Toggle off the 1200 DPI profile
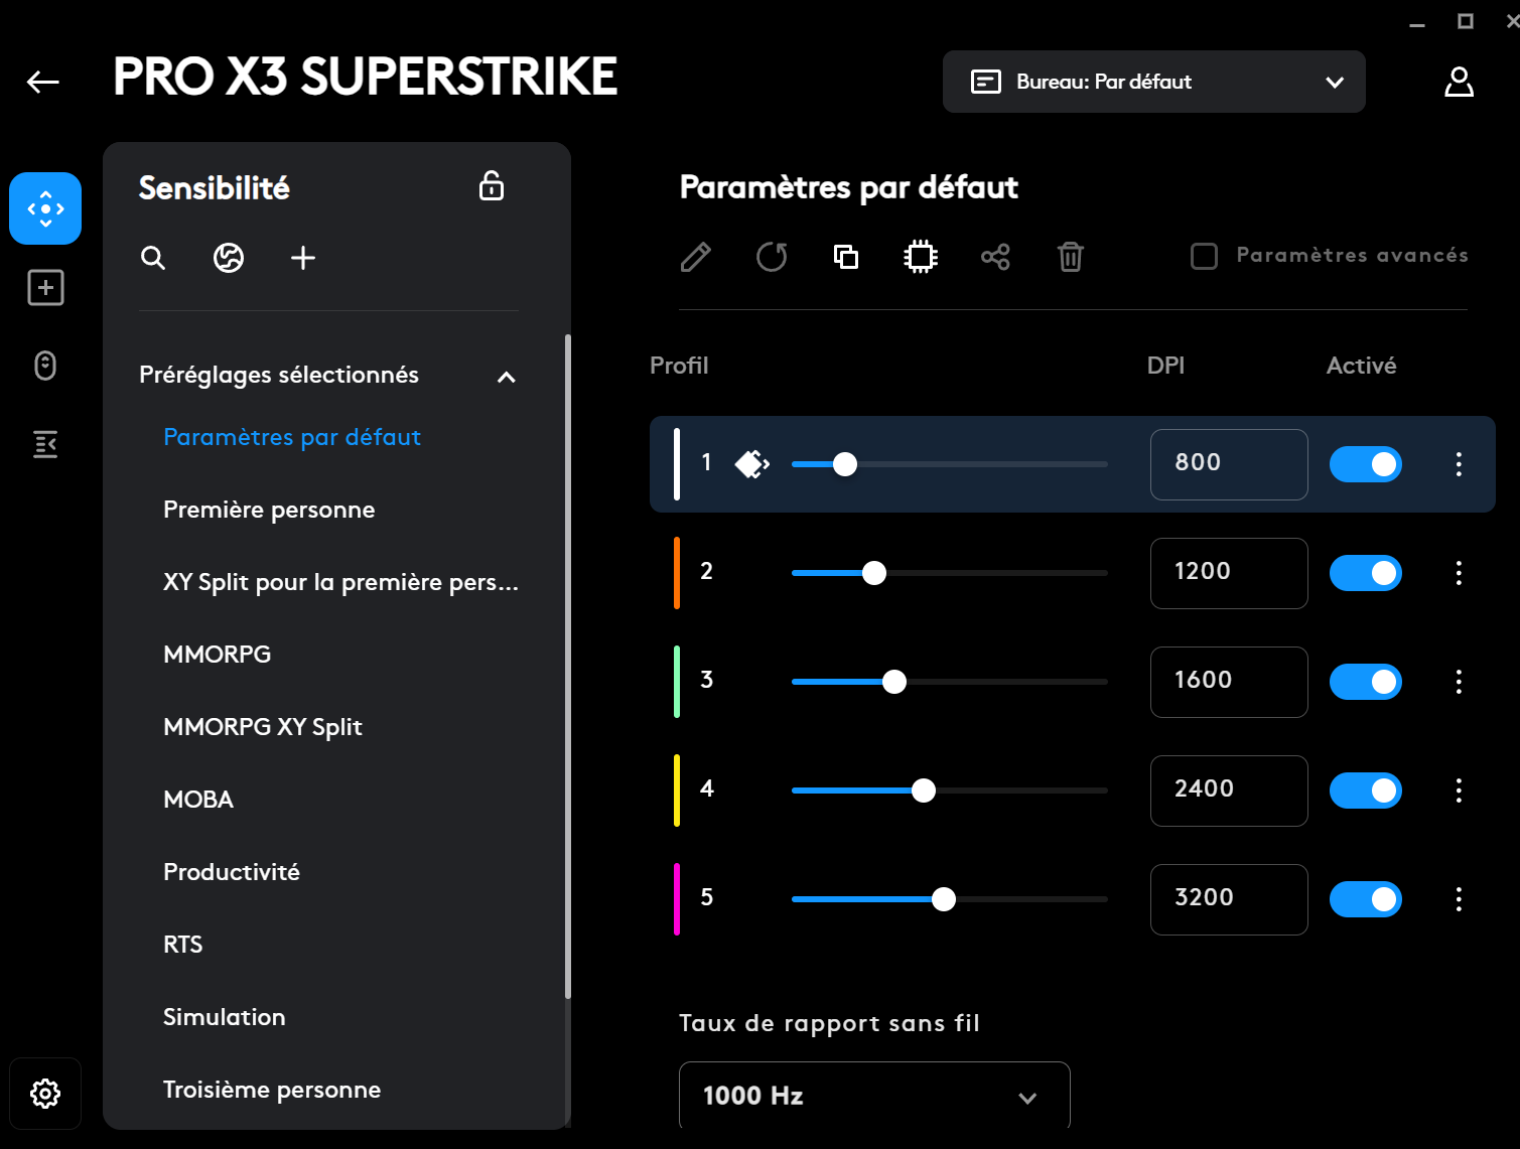1520x1149 pixels. coord(1365,573)
